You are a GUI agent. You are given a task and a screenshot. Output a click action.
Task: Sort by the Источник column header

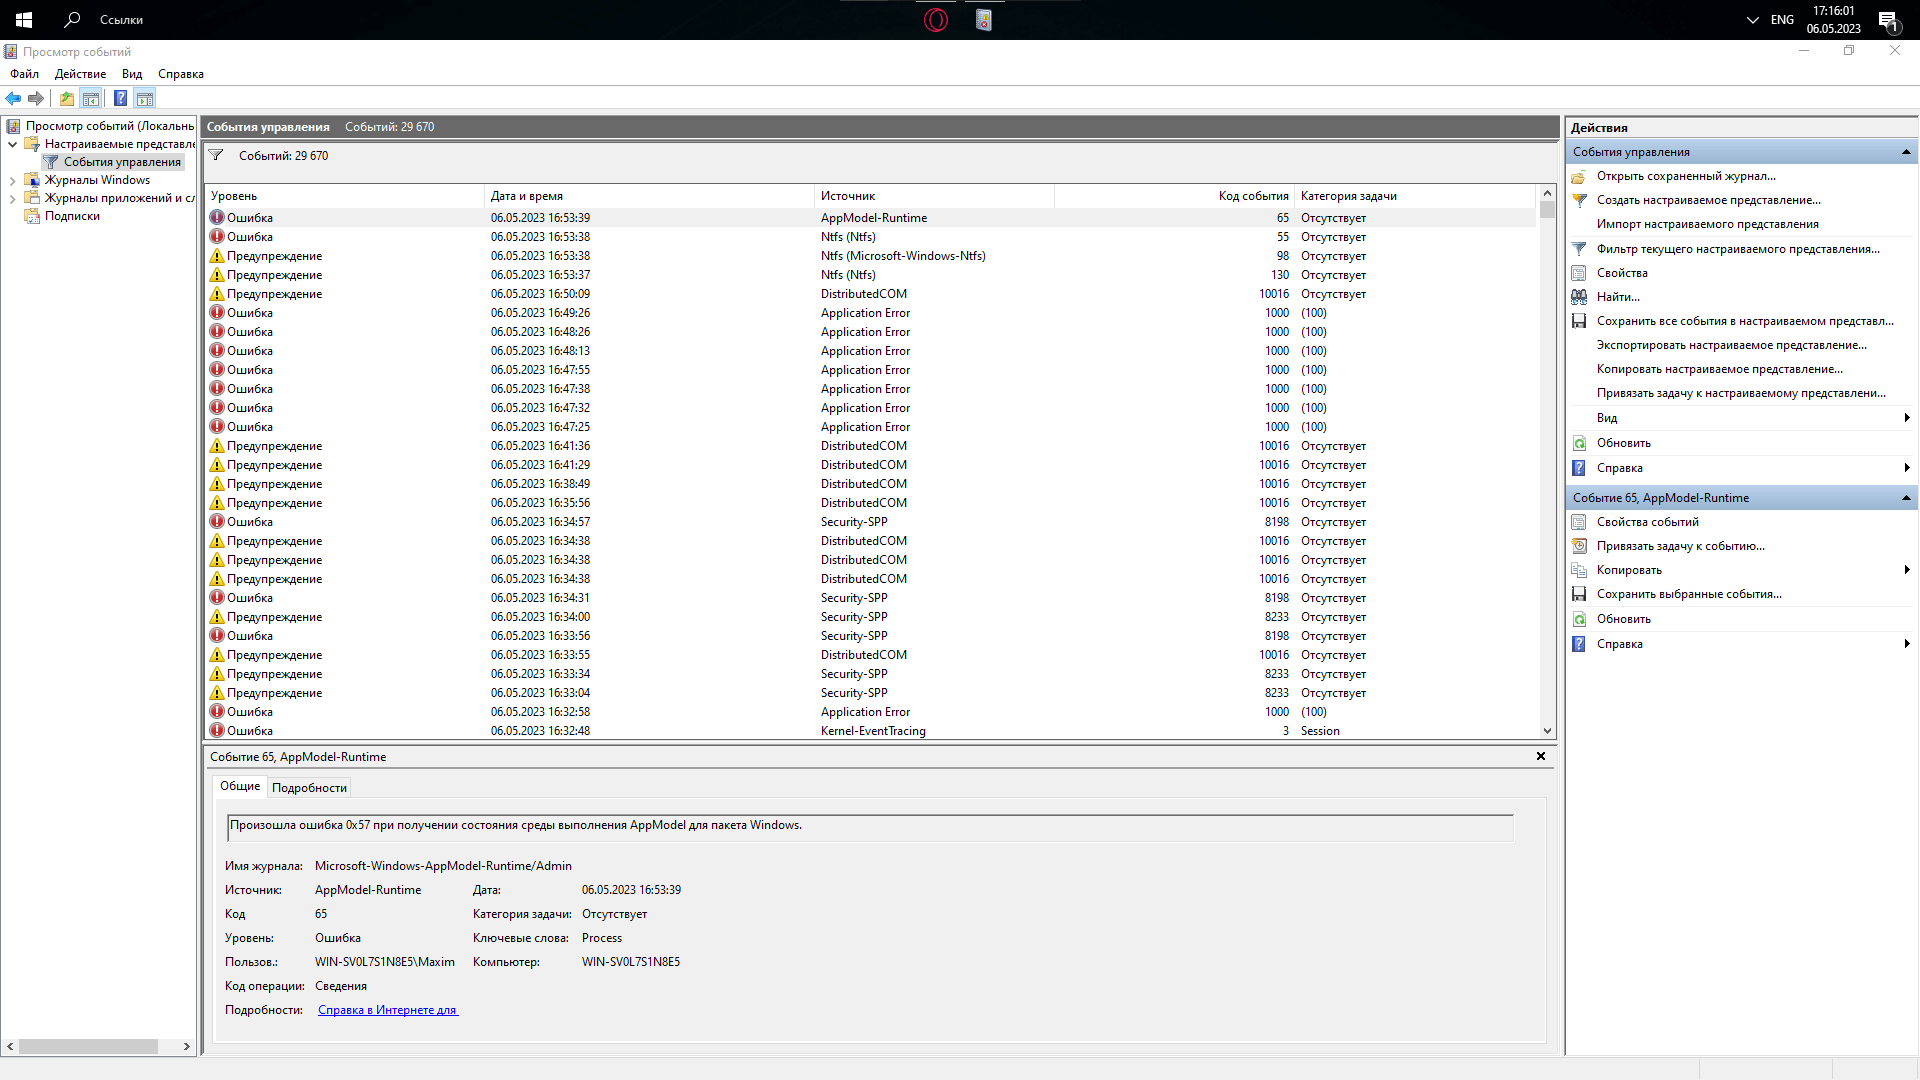pos(934,196)
